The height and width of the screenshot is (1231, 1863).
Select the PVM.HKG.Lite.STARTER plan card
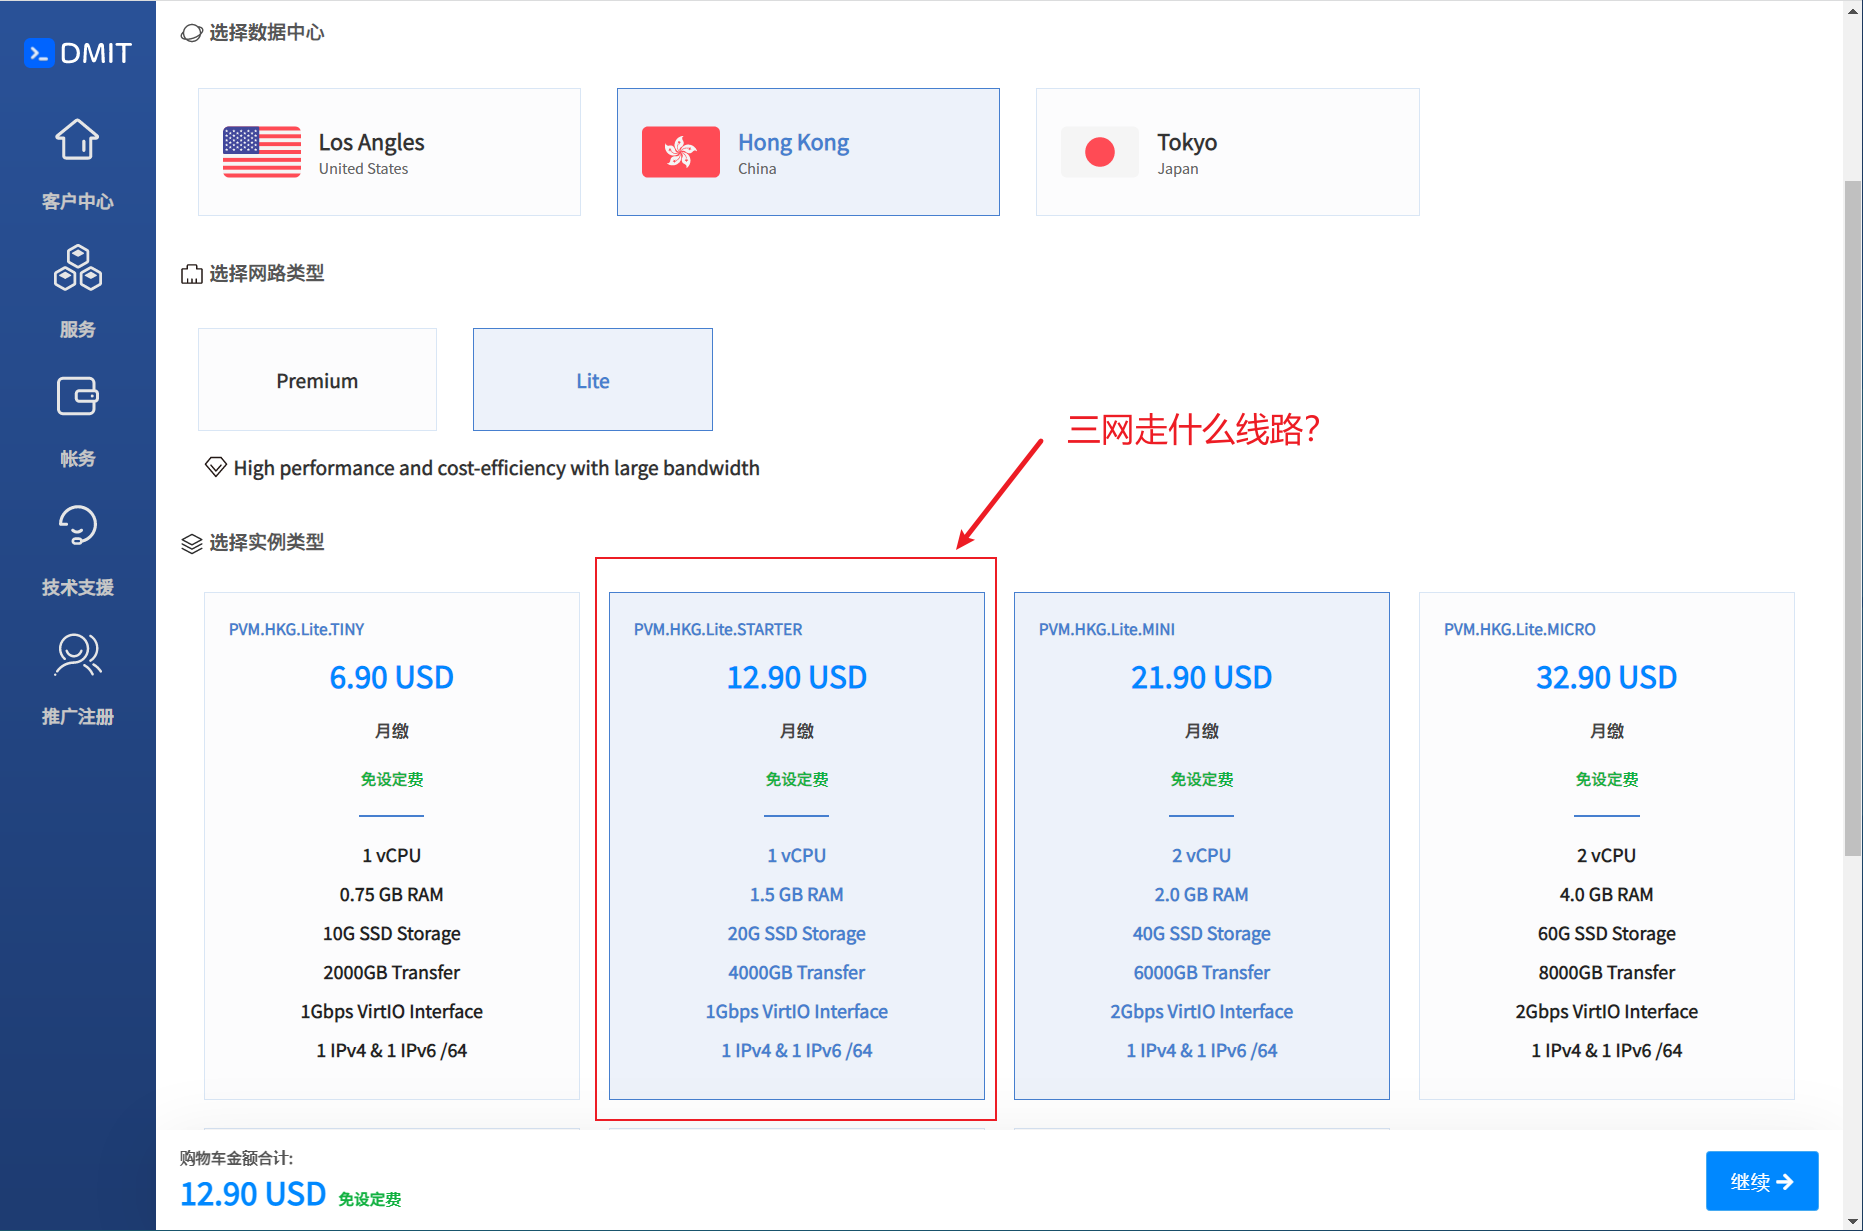797,846
